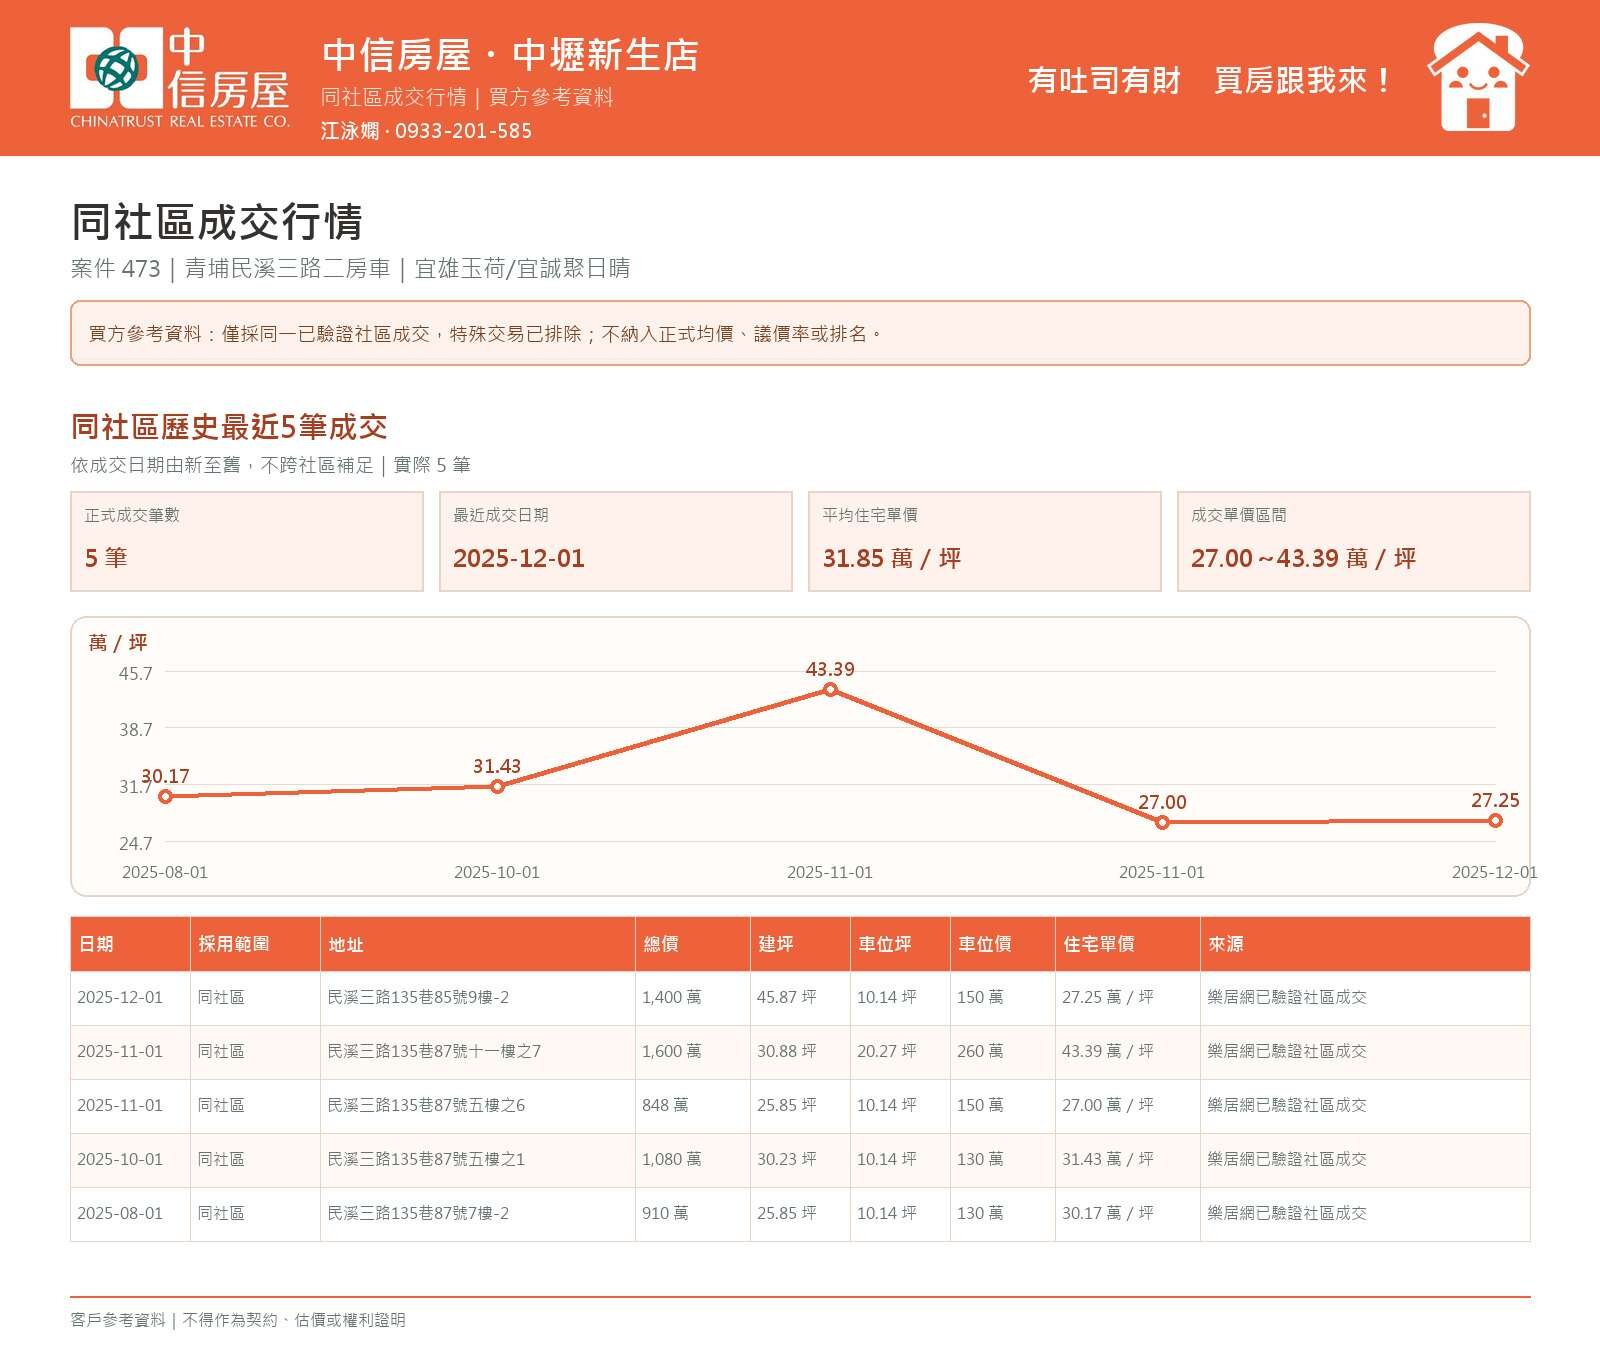Click the agent phone number 0933-201-585
This screenshot has height=1360, width=1600.
(x=463, y=131)
